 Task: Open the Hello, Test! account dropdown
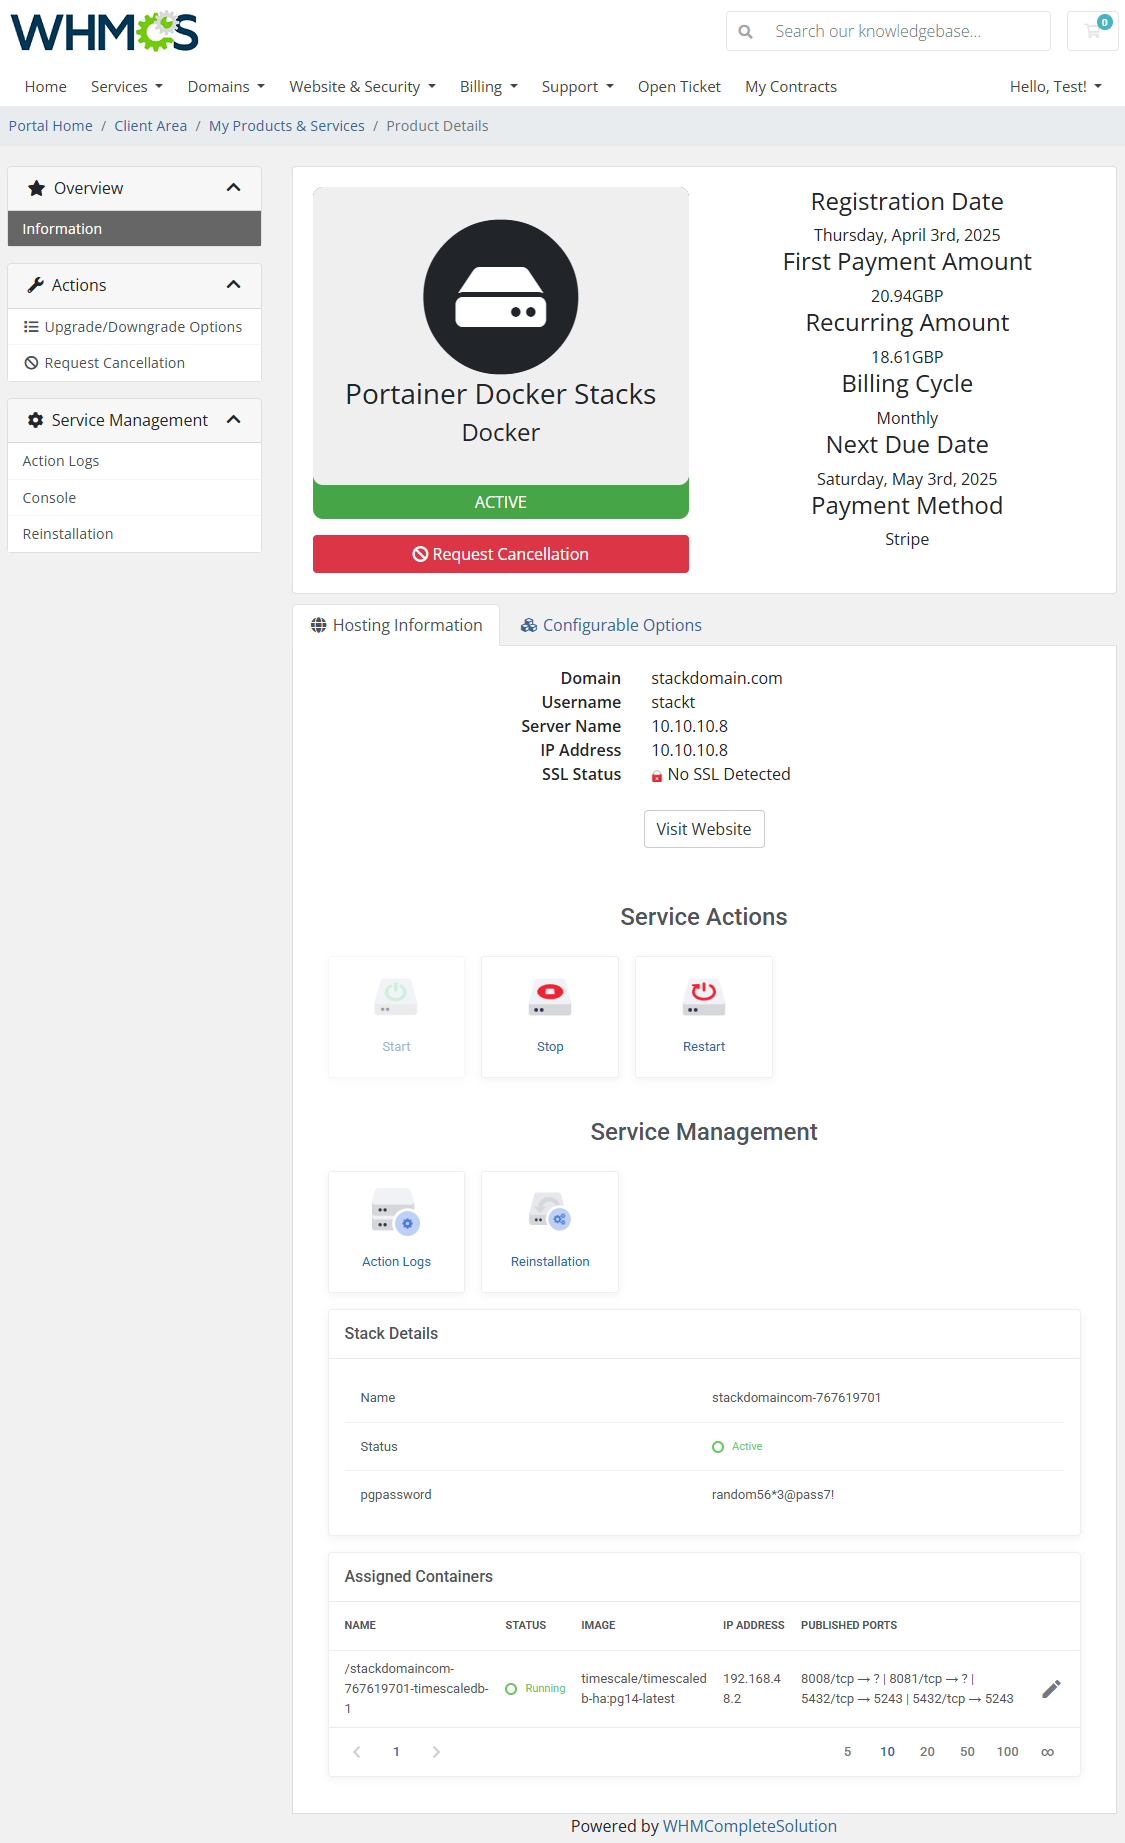tap(1056, 87)
